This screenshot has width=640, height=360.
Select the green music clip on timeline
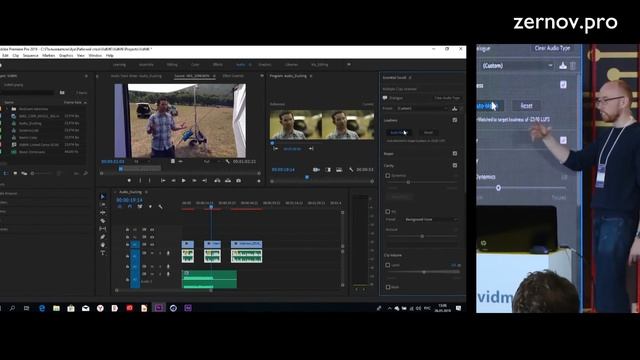pyautogui.click(x=209, y=279)
